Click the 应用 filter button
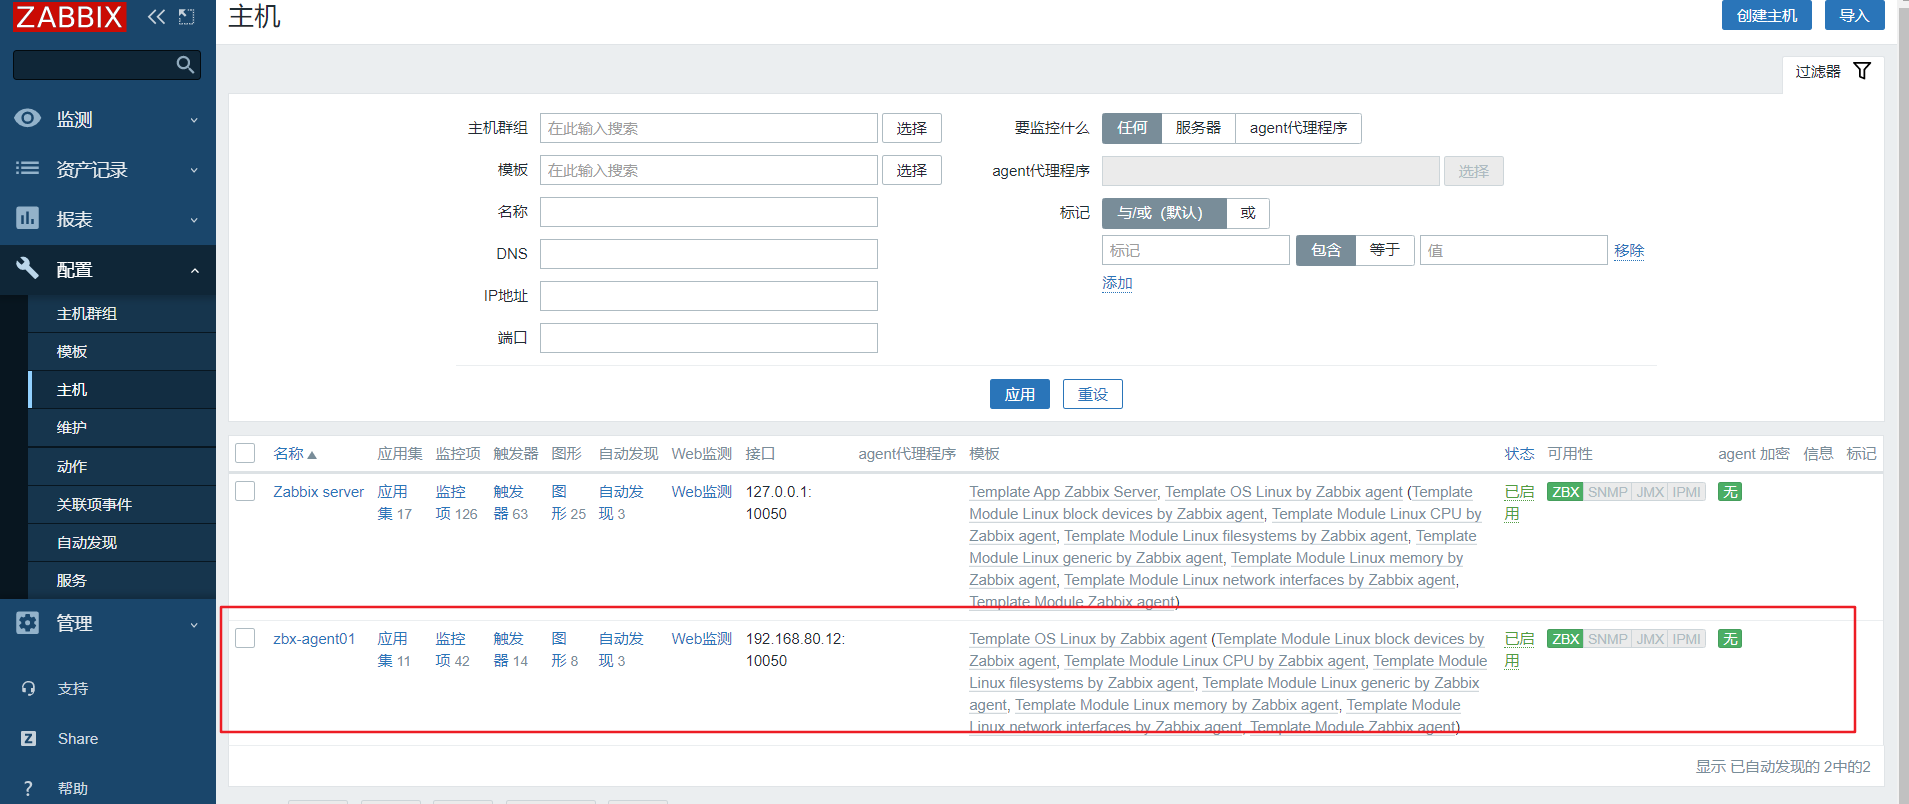 coord(1020,394)
